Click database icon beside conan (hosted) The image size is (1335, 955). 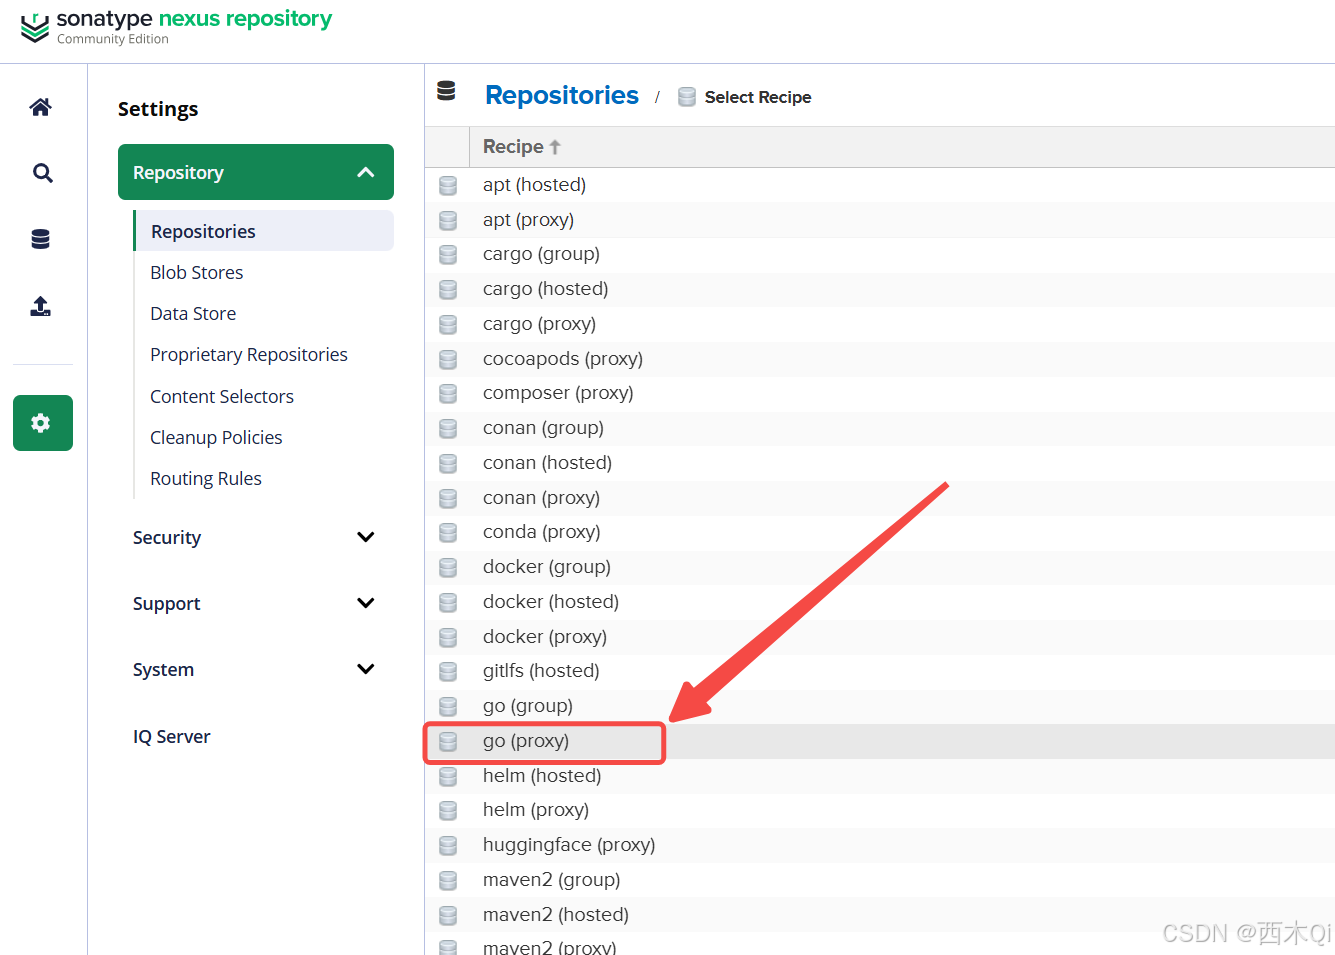pos(448,463)
